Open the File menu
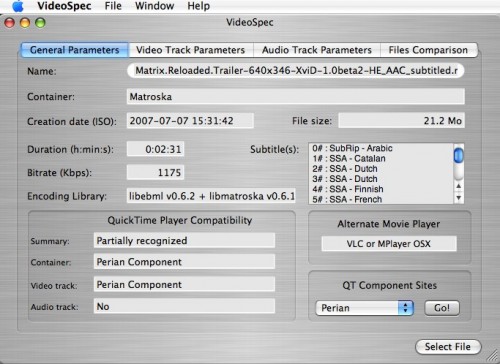The image size is (500, 364). (113, 6)
